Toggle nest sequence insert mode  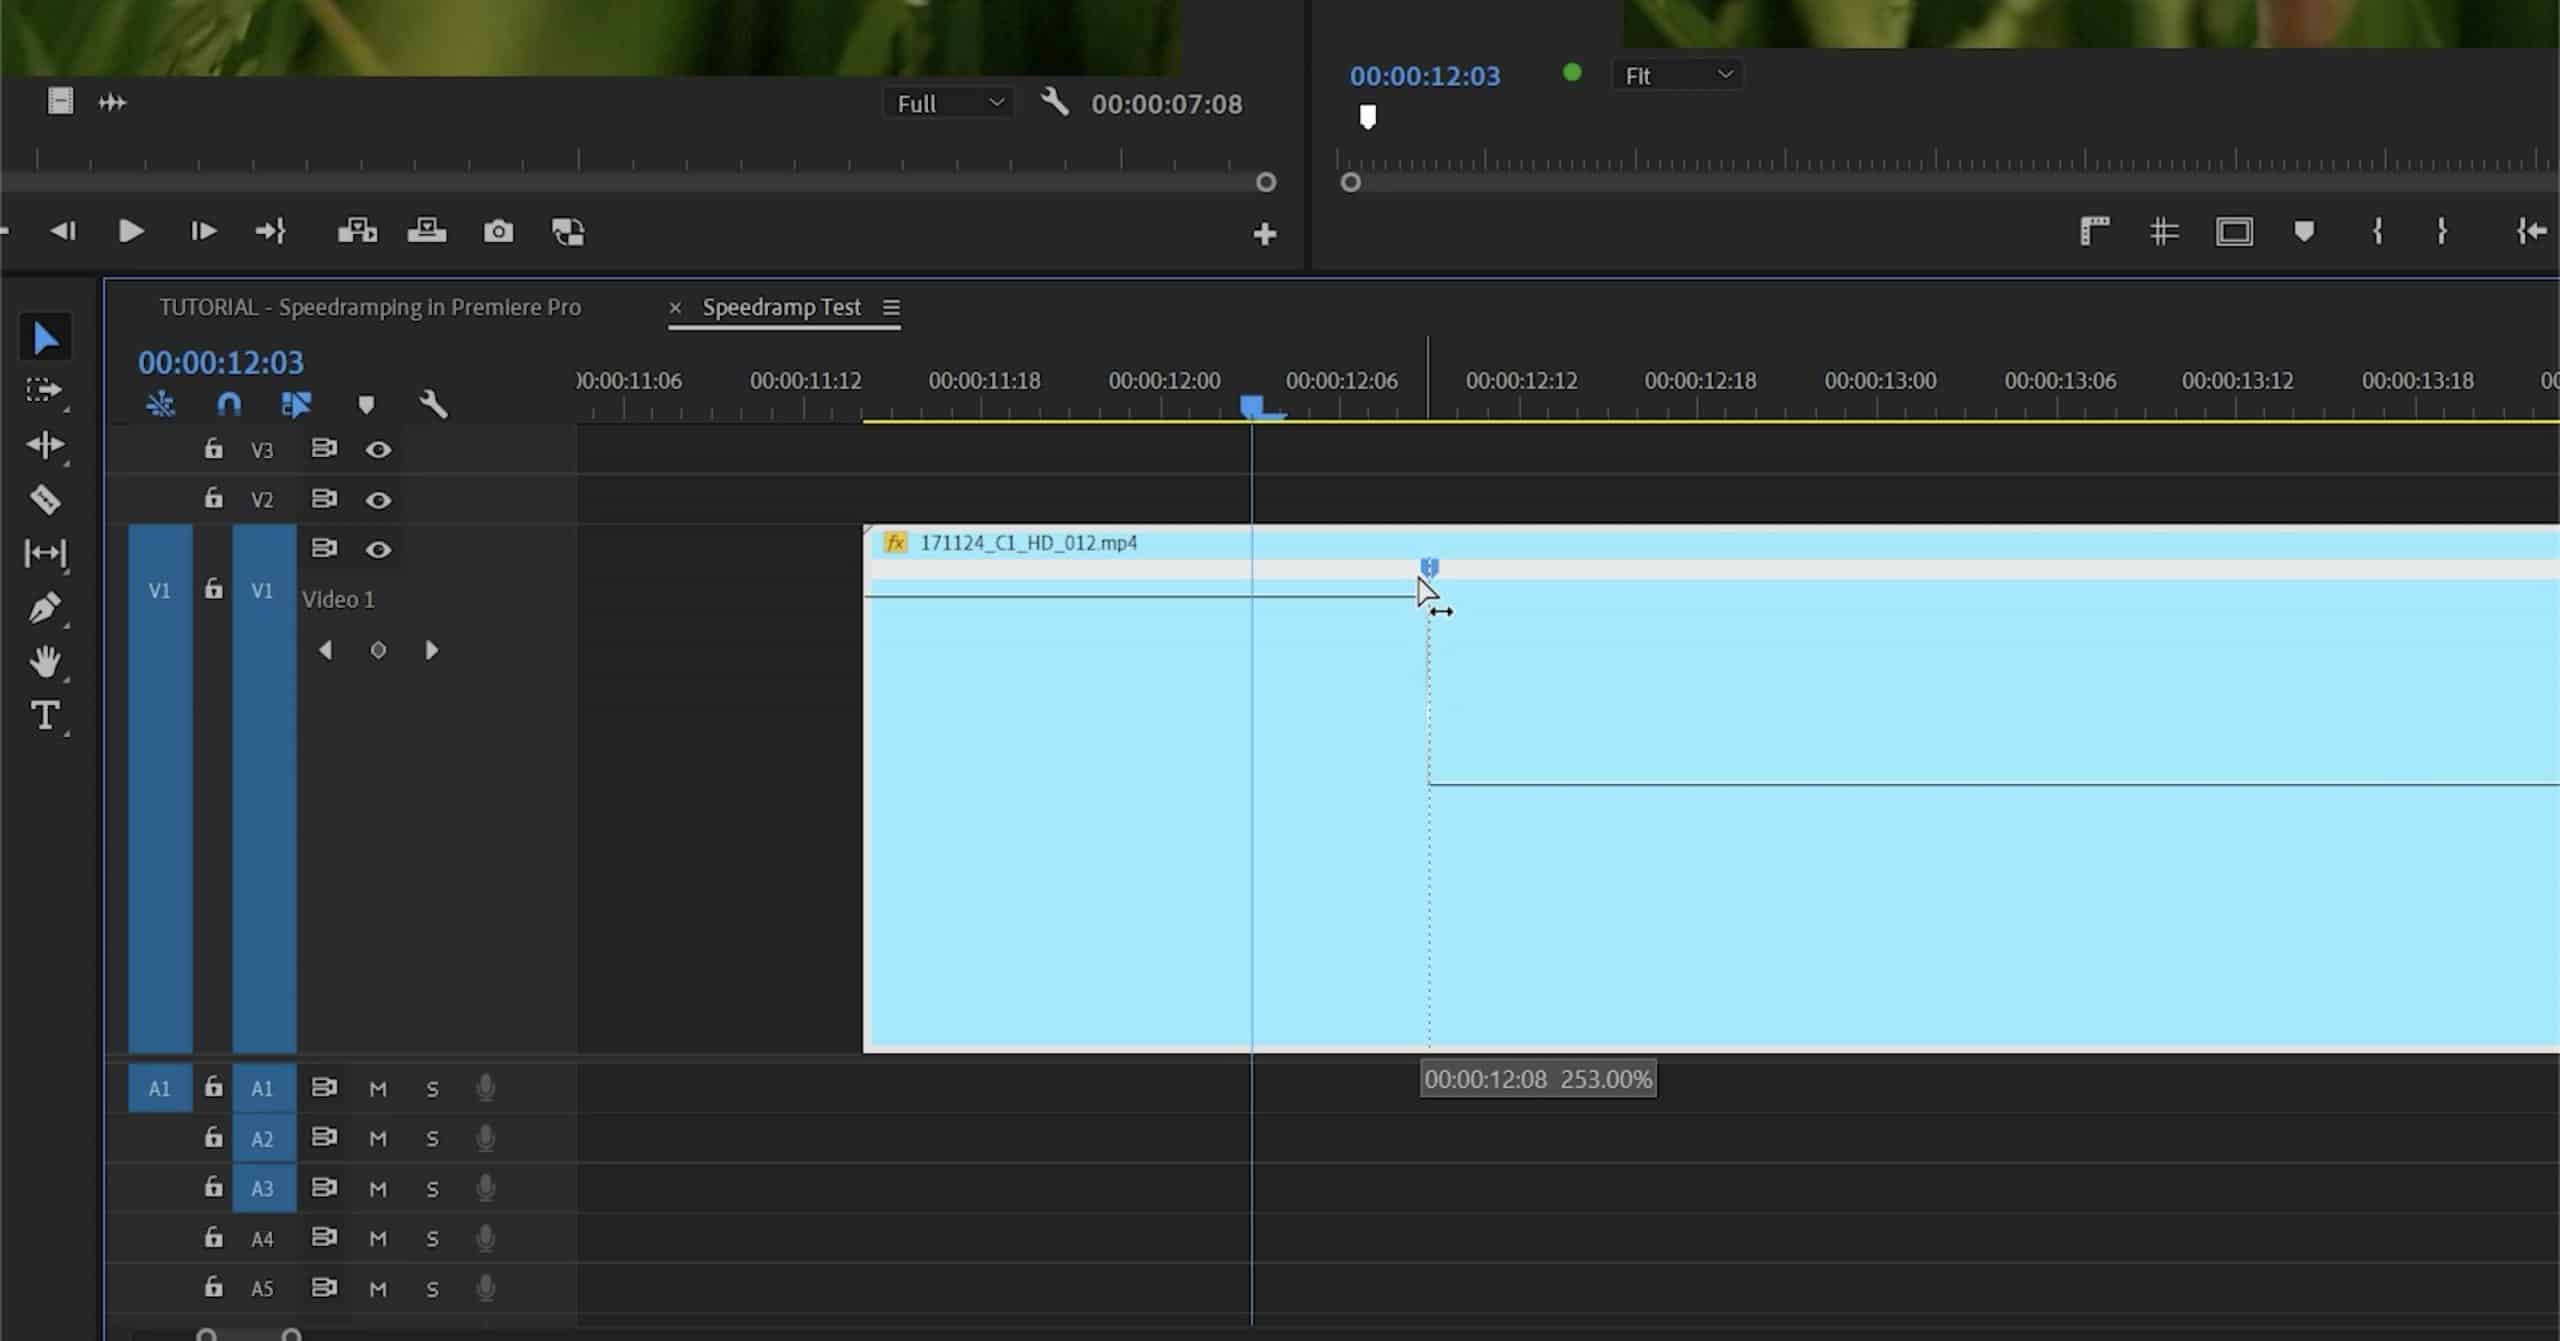click(161, 405)
